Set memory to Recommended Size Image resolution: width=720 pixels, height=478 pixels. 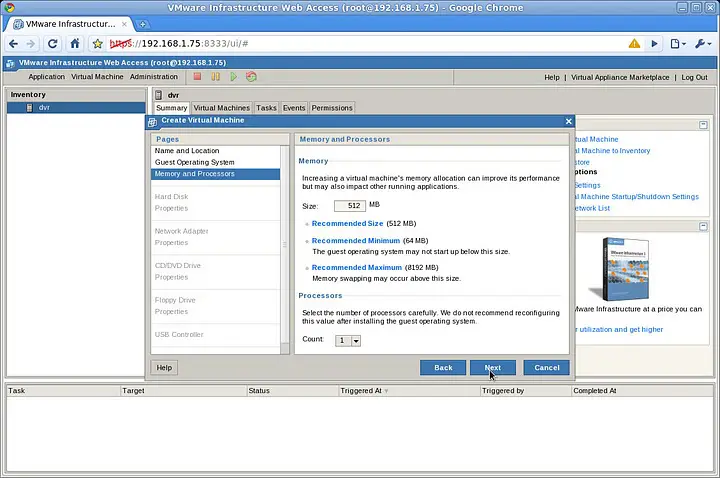(x=347, y=224)
